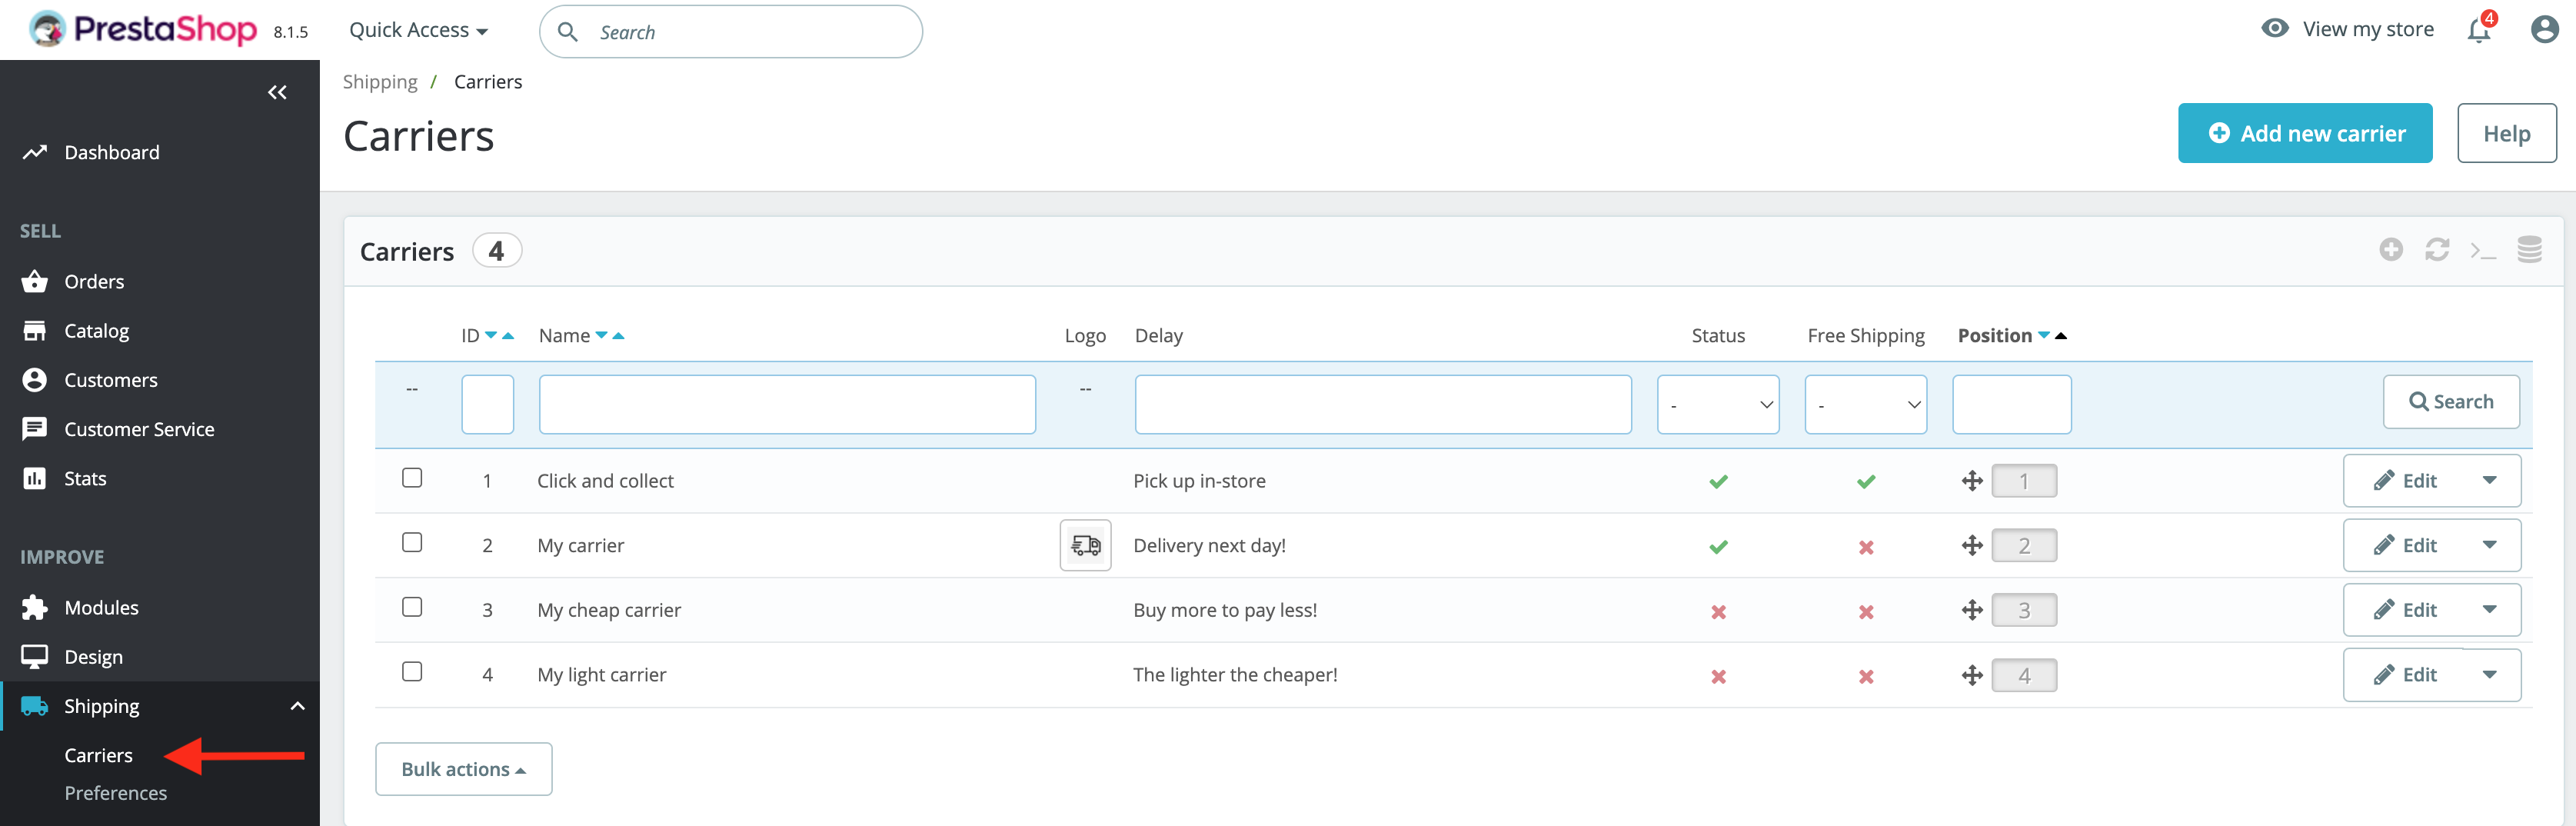Select the My cheap carrier row checkbox
The image size is (2576, 826).
412,607
